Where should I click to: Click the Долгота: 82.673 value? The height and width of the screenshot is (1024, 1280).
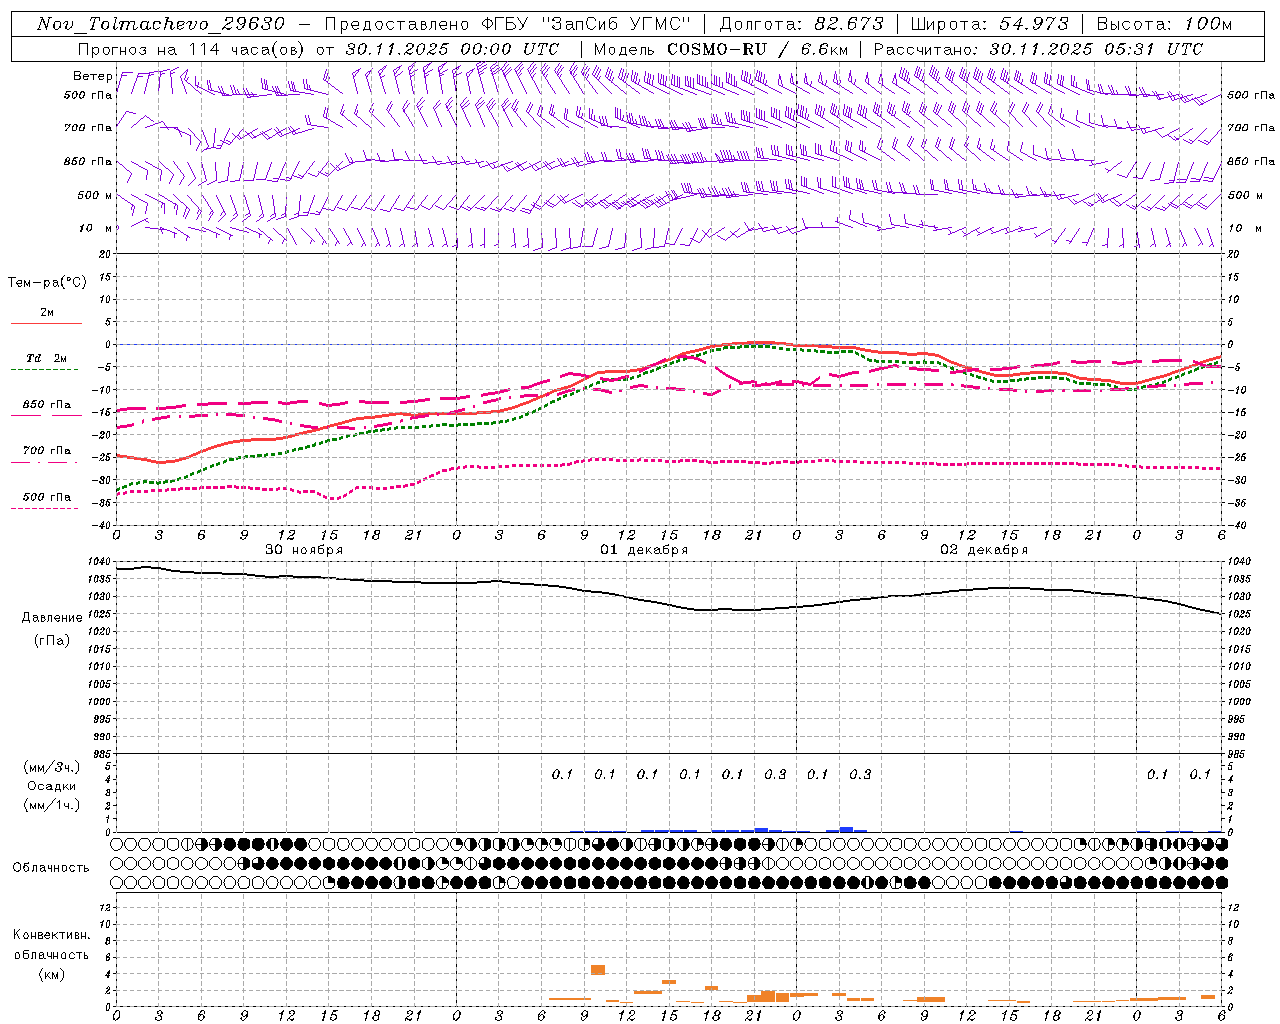801,24
